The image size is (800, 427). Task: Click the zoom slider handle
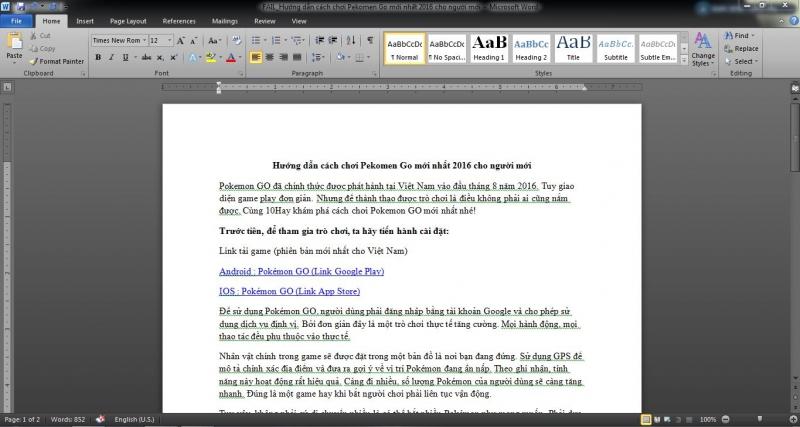pos(759,419)
